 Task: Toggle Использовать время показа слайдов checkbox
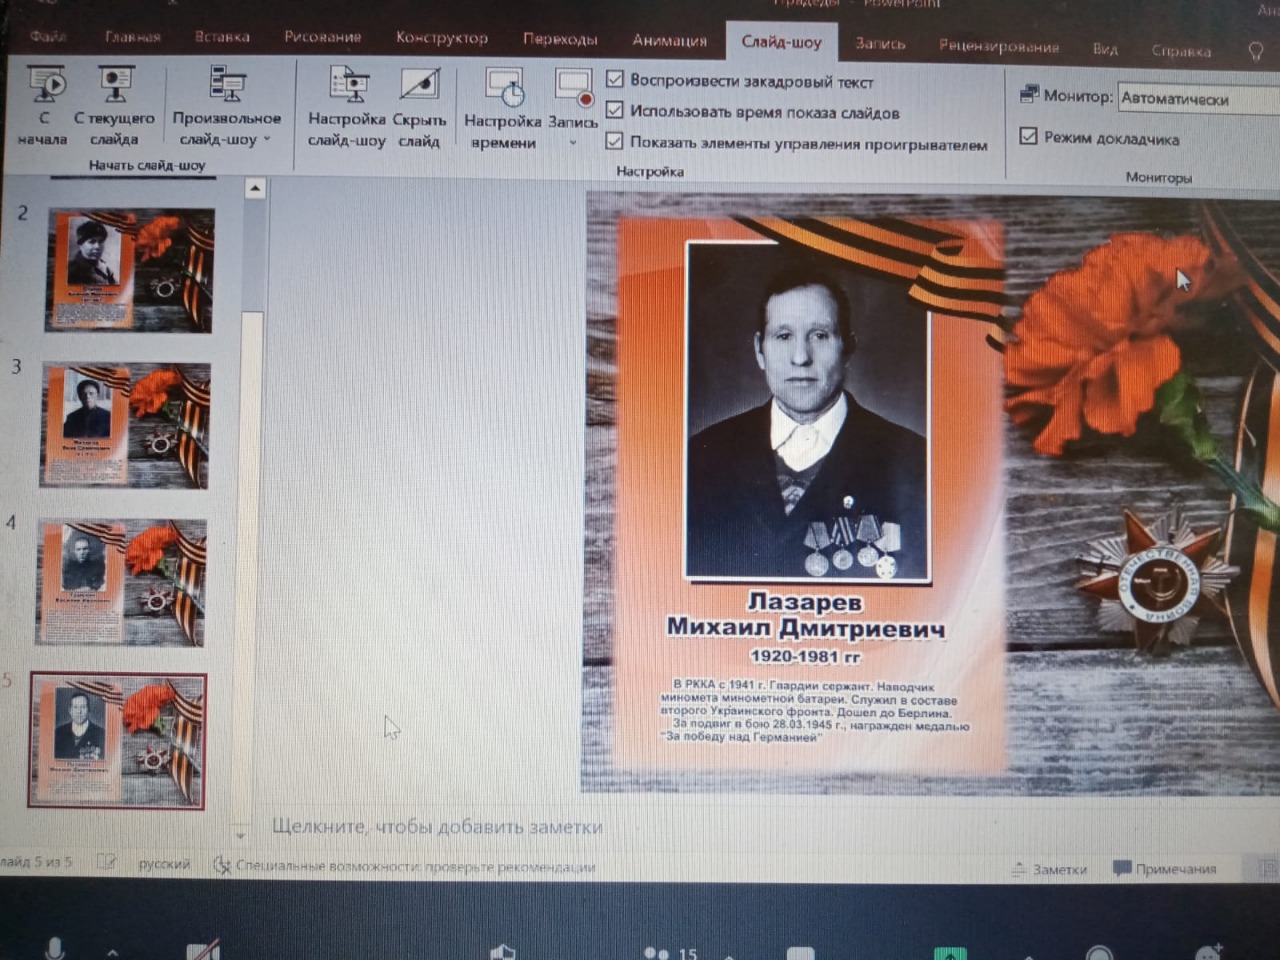click(615, 110)
